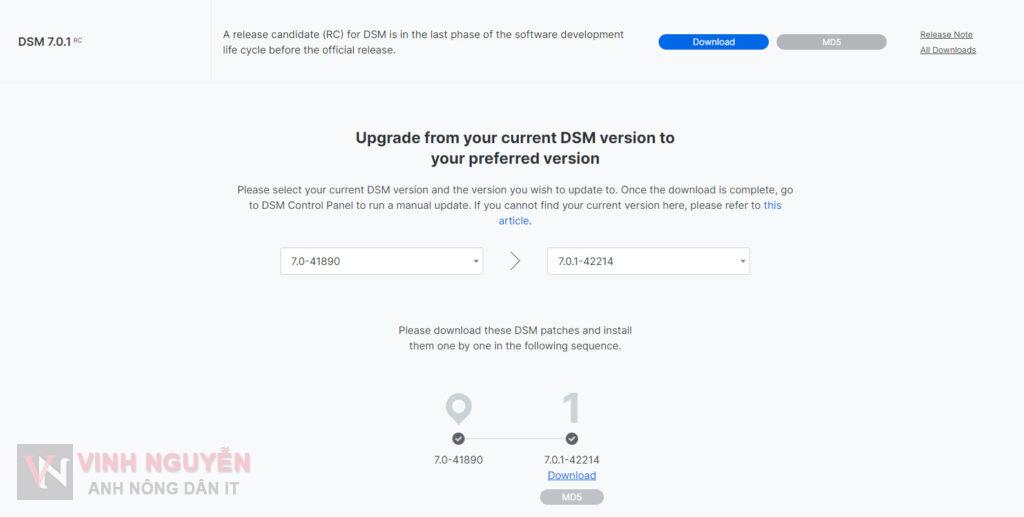Click the gray MD5 button at top
This screenshot has width=1024, height=517.
tap(831, 42)
